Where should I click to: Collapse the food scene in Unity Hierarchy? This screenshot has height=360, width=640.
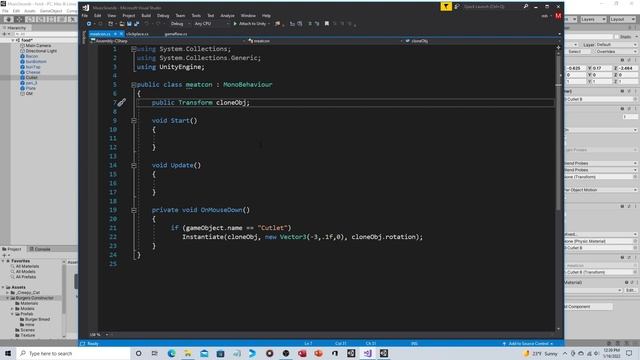13,40
